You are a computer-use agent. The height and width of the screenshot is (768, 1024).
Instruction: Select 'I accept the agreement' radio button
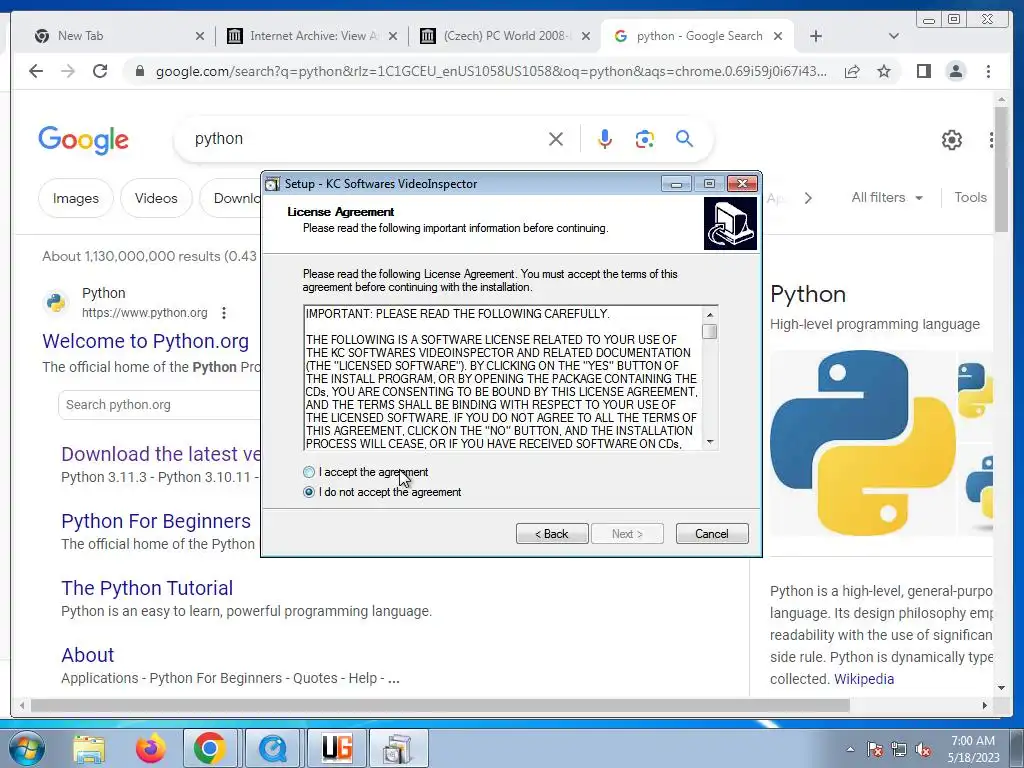[x=309, y=472]
